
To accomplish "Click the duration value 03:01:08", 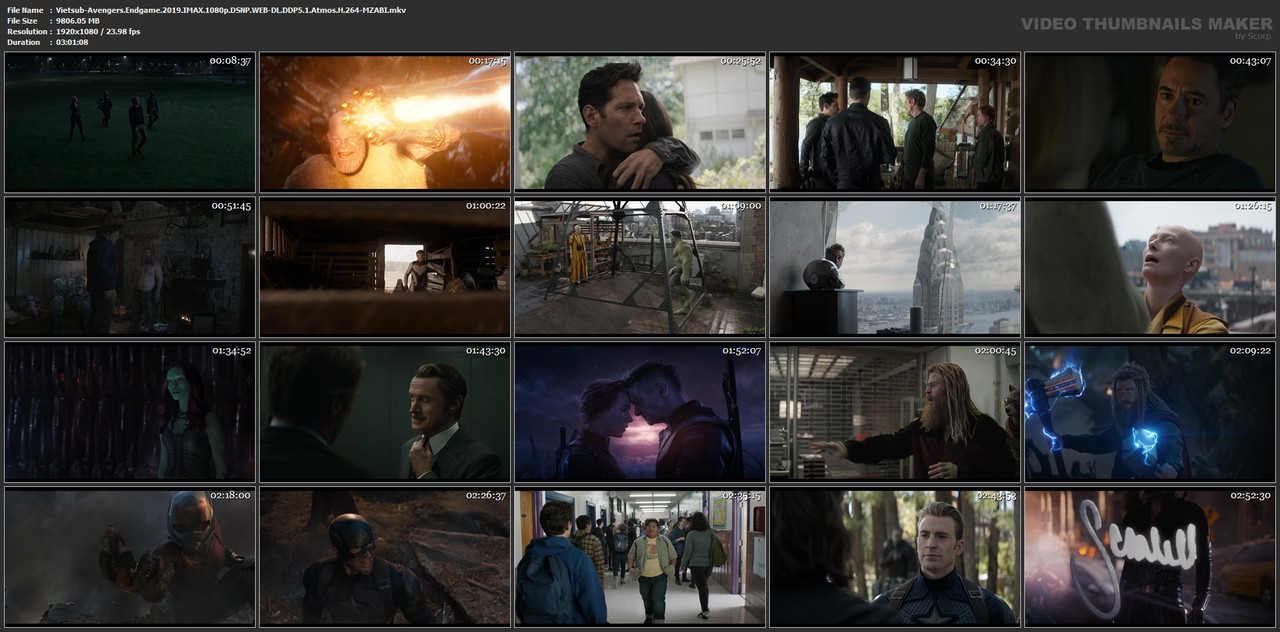I will [72, 43].
